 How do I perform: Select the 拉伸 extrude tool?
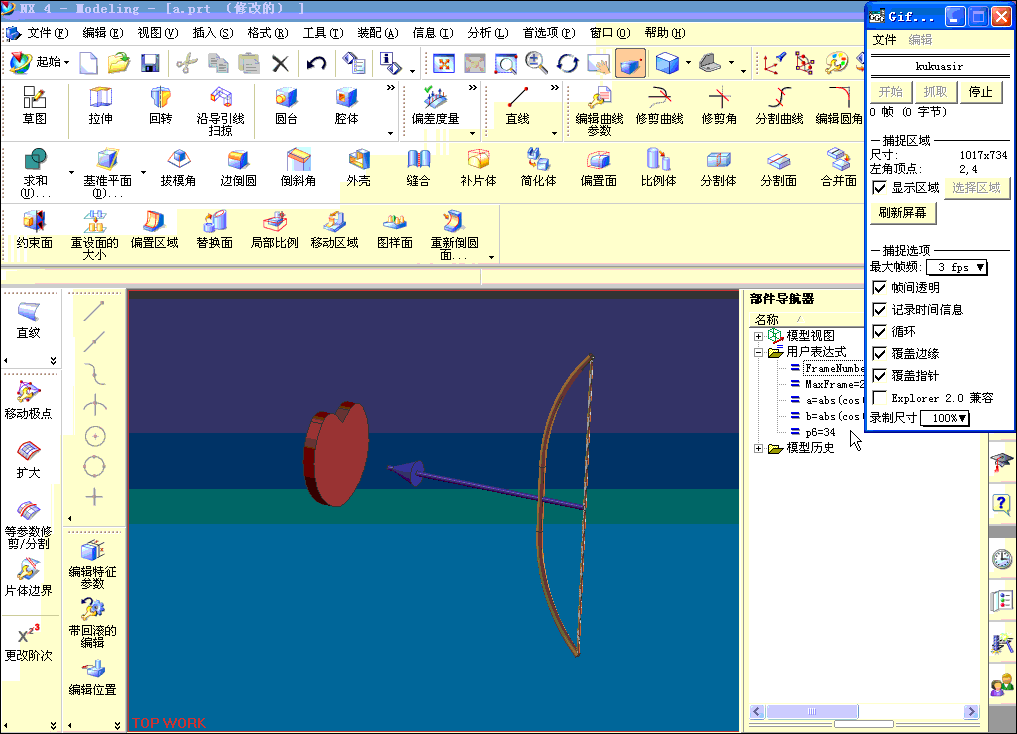pyautogui.click(x=101, y=106)
